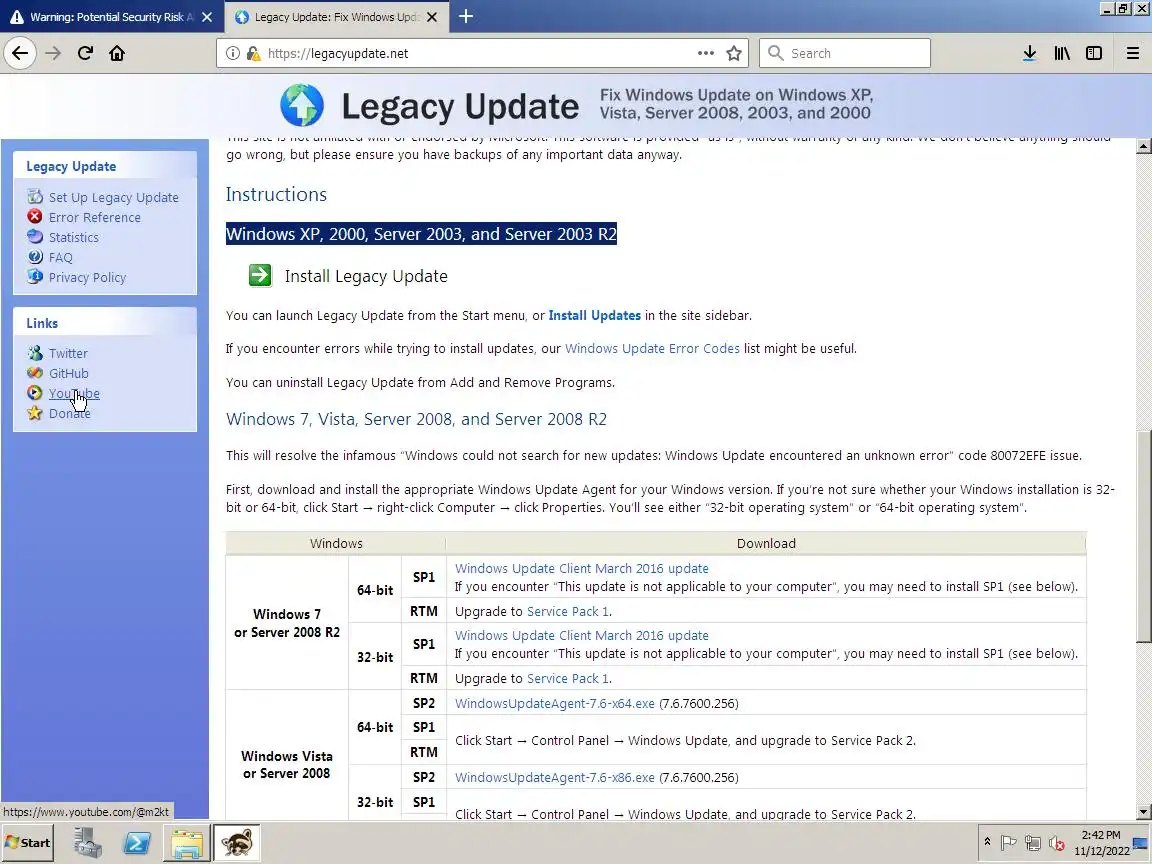
Task: Click the Action Center flag icon
Action: (x=1009, y=843)
